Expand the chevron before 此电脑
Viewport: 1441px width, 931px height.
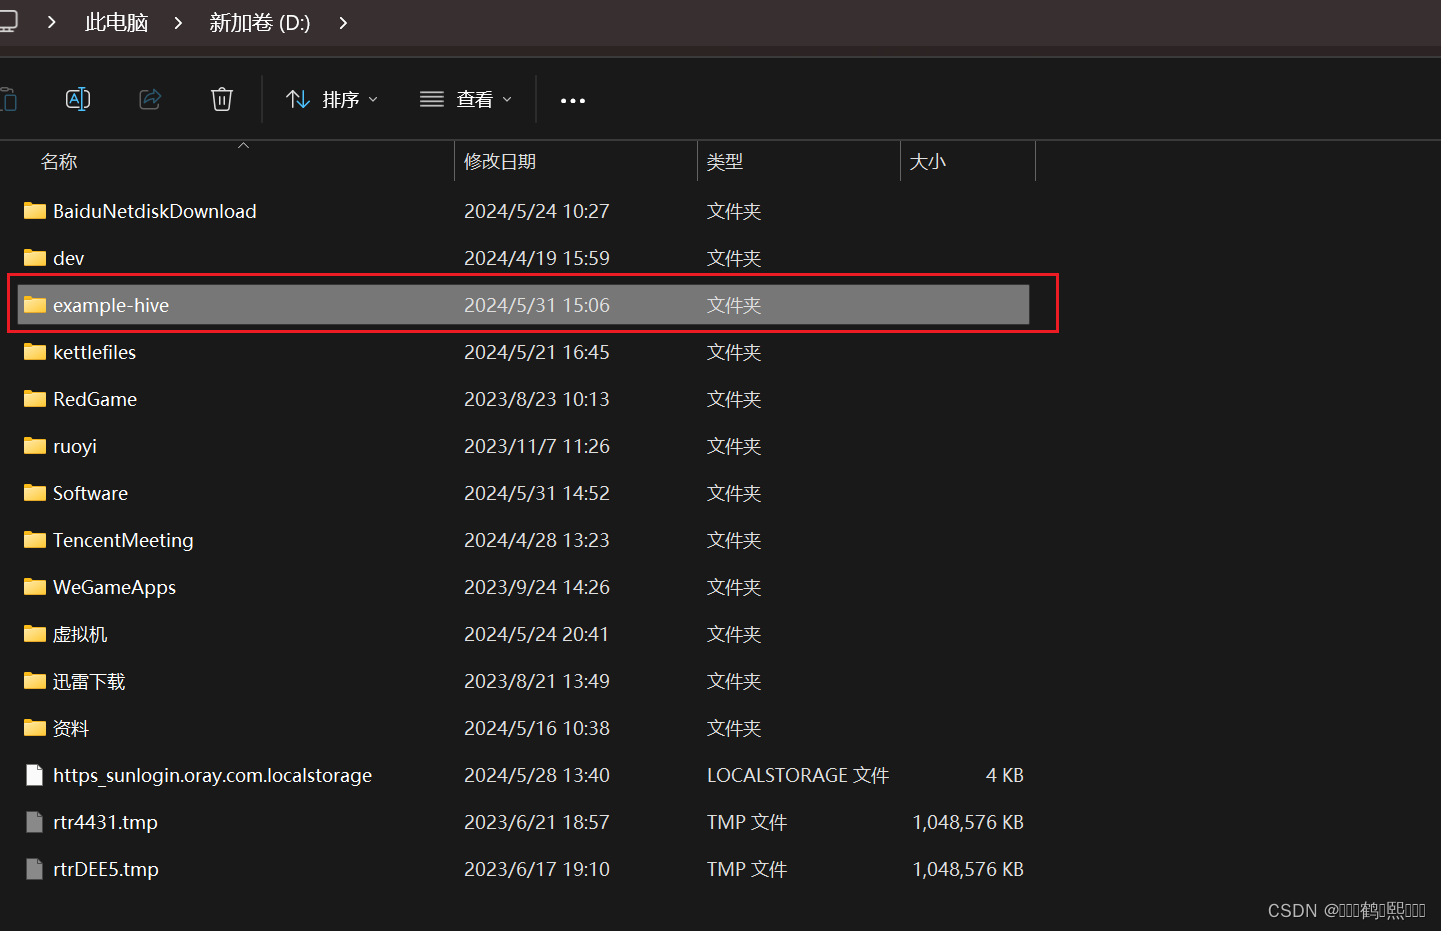[51, 22]
